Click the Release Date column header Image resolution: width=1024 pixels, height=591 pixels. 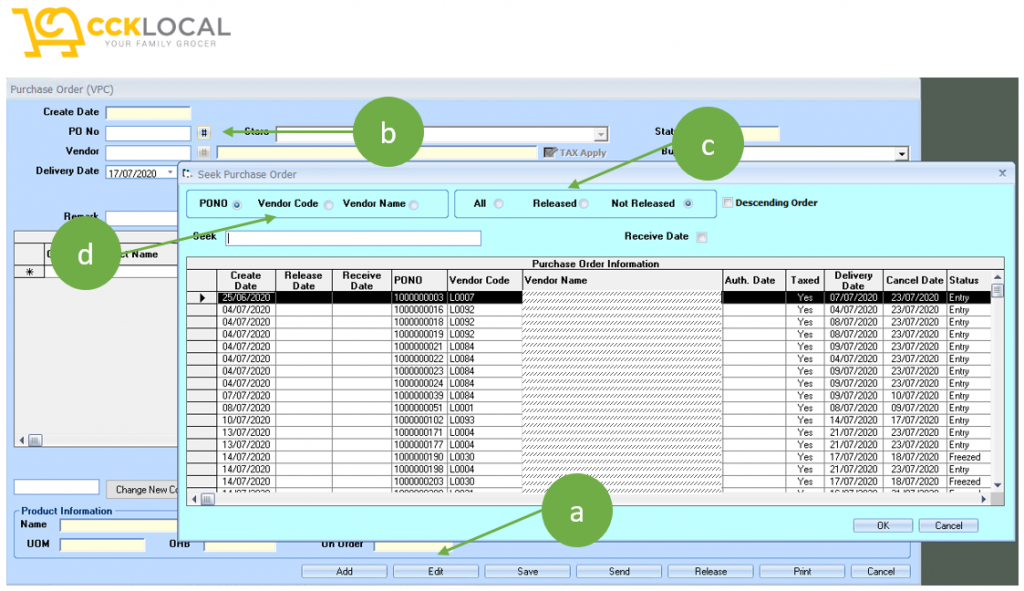[x=304, y=280]
